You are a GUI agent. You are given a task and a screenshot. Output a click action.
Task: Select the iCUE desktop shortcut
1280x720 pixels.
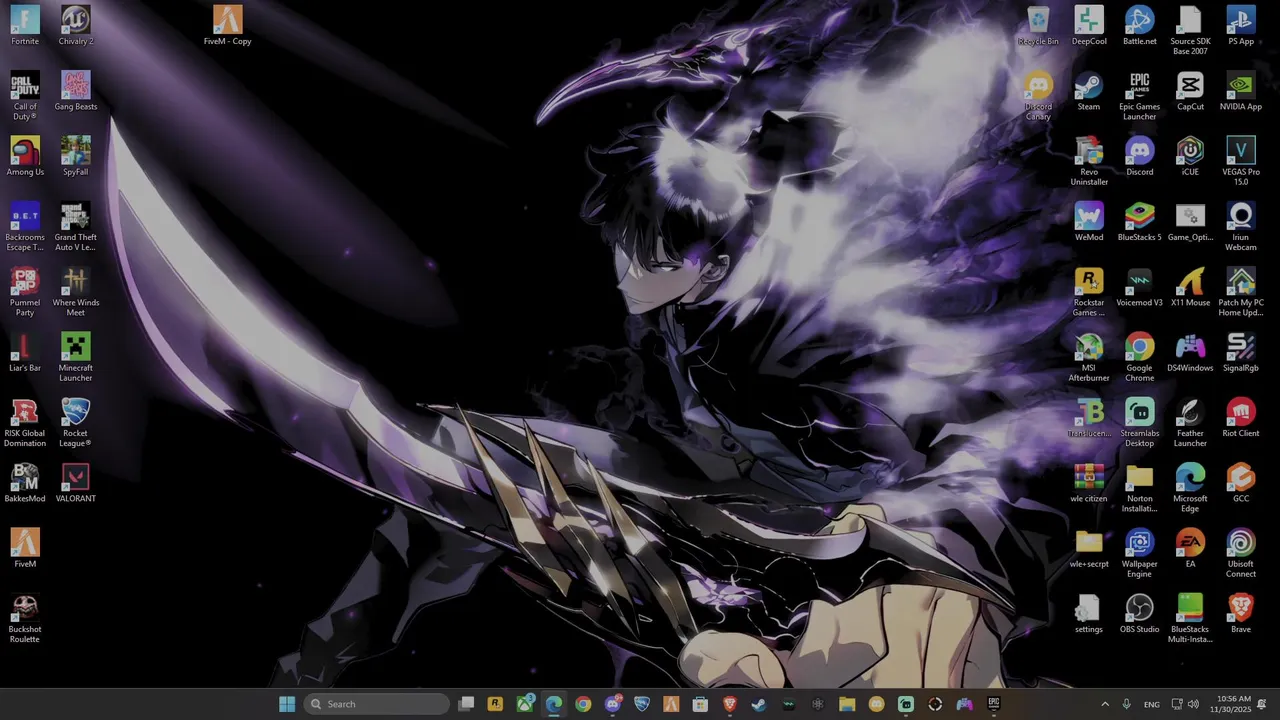click(x=1190, y=156)
